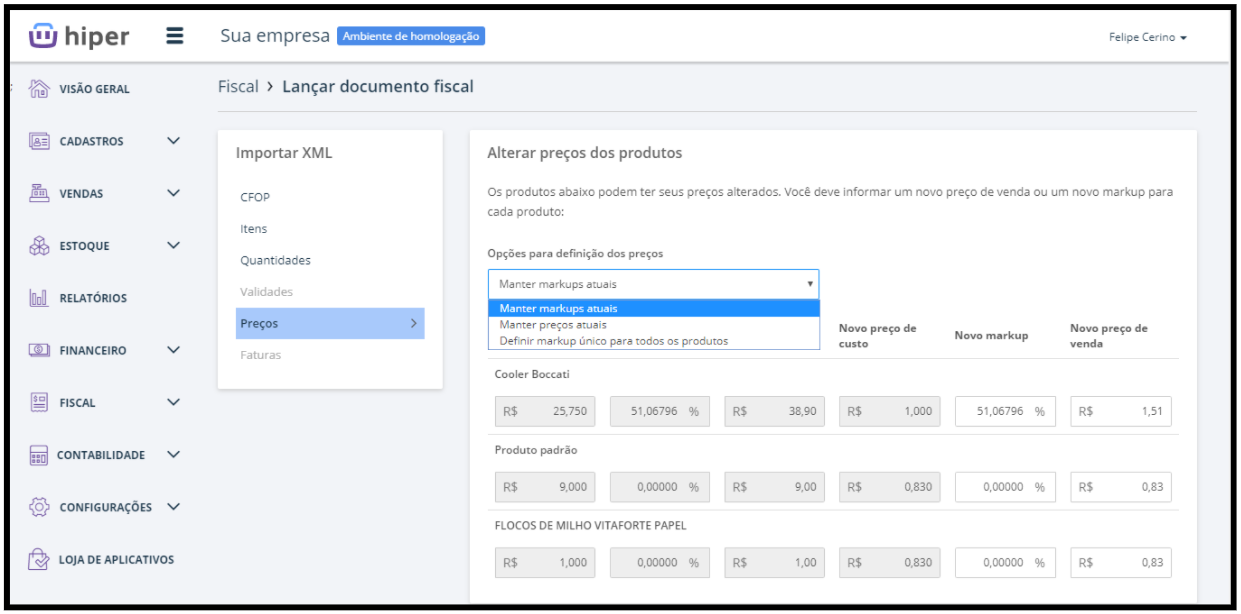Screen dimensions: 1241x614
Task: Click Cooler Boccati new cost 1,000 field
Action: coord(890,411)
